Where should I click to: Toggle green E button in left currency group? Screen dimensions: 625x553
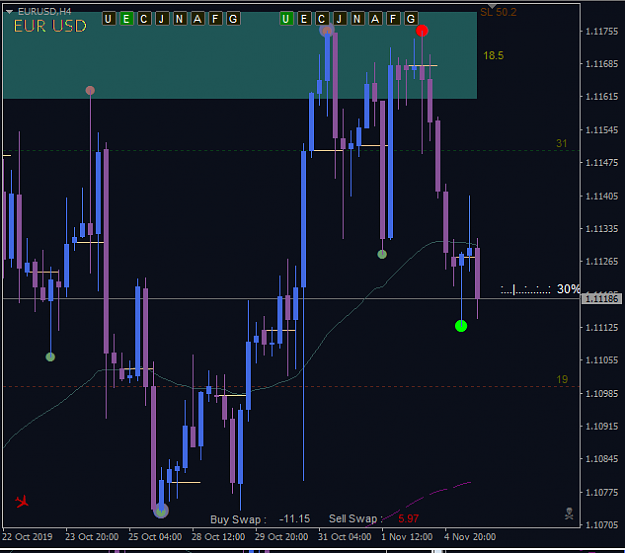coord(126,19)
